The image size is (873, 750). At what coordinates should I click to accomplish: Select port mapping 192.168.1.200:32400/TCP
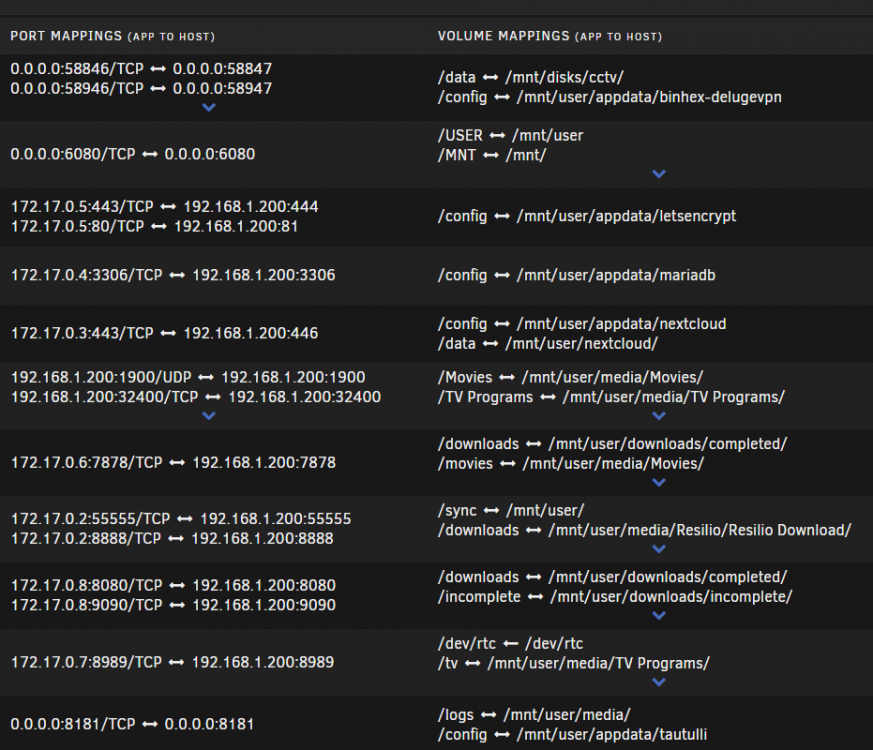tap(196, 397)
